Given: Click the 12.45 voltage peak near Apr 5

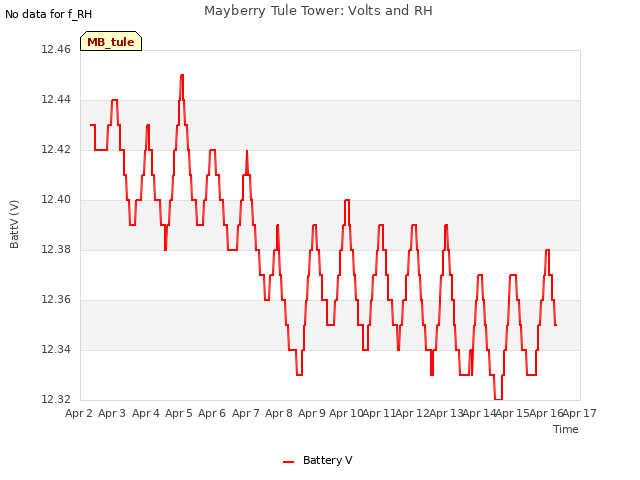Looking at the screenshot, I should point(182,75).
